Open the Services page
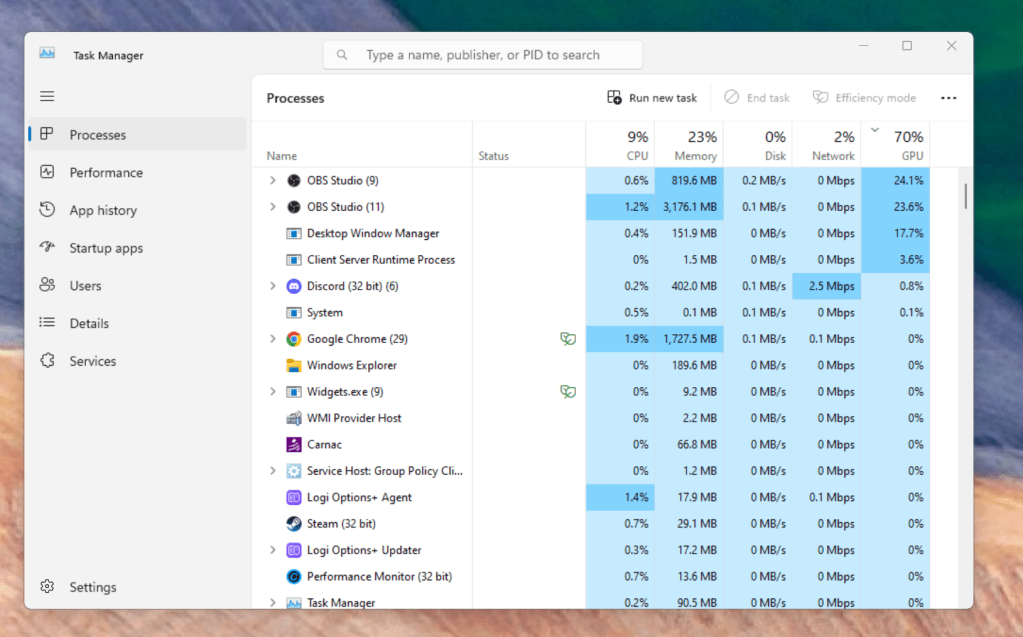 click(138, 361)
